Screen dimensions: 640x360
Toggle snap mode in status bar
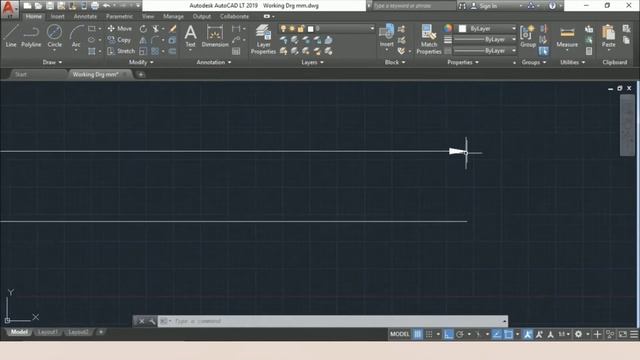429,334
